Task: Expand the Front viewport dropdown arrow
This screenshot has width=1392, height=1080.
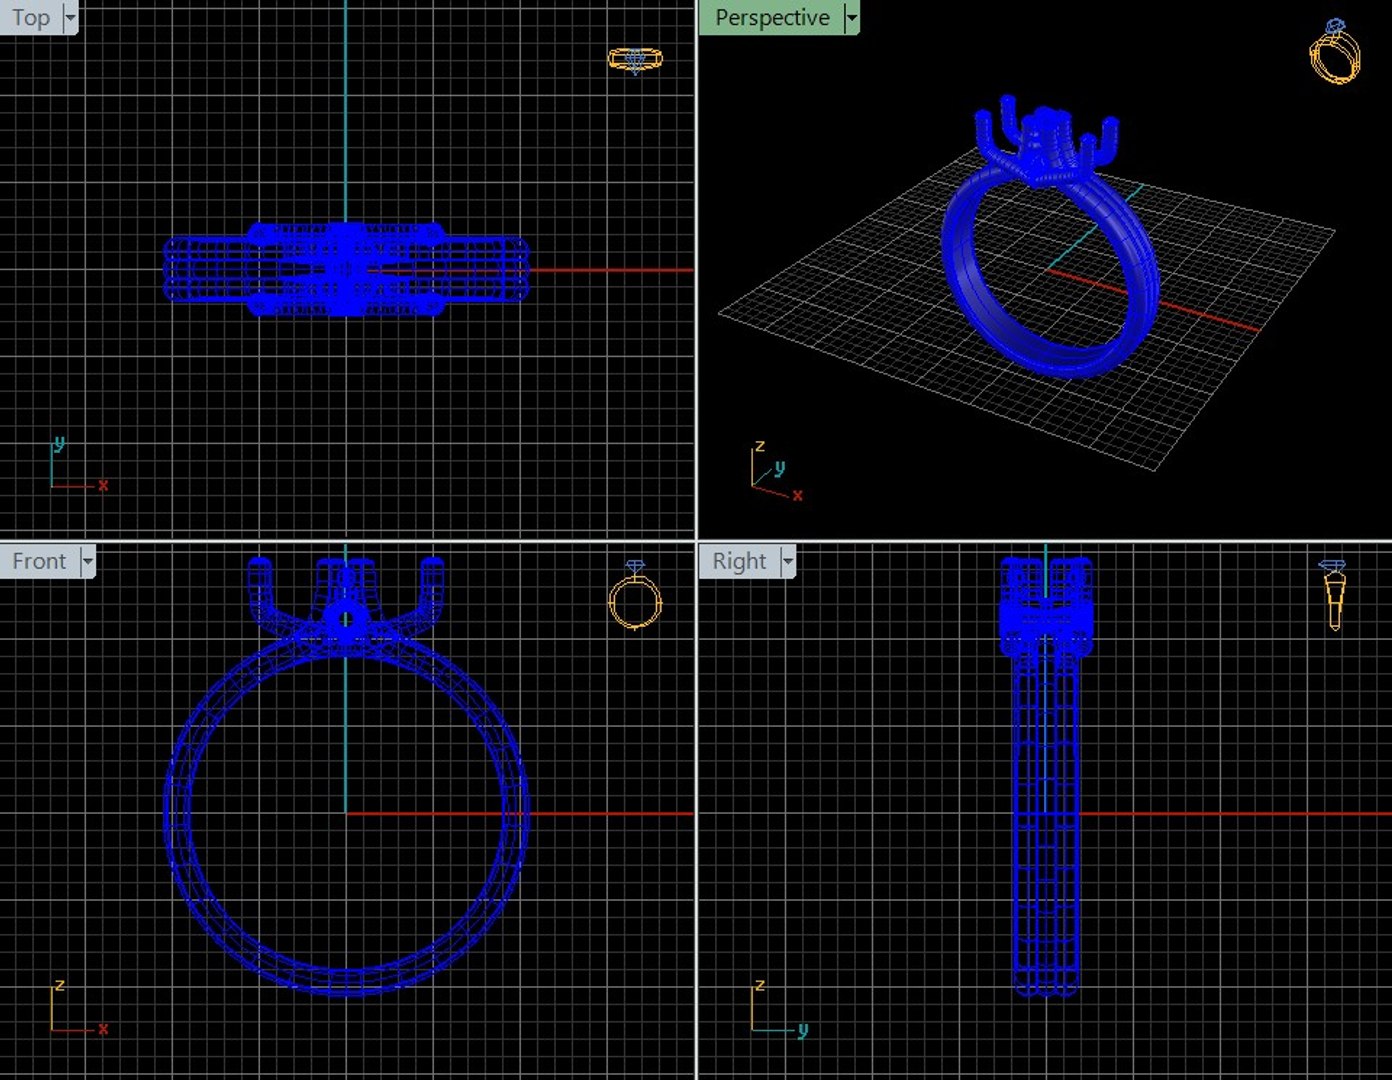Action: (x=88, y=561)
